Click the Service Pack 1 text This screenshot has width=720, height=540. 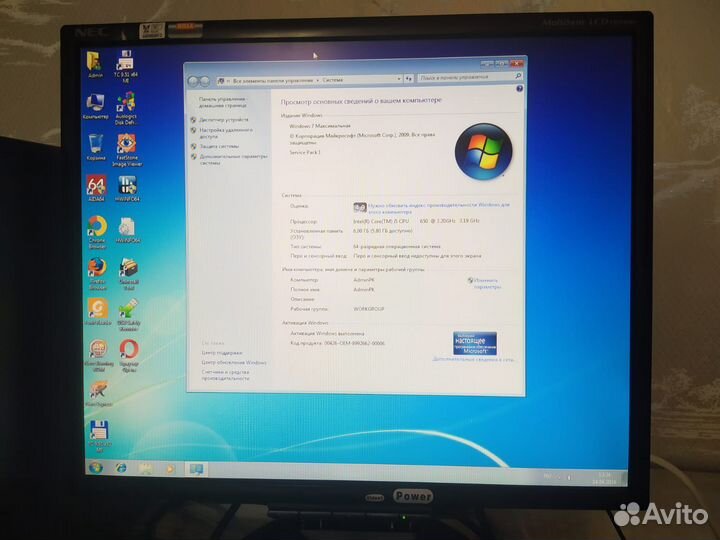tap(305, 152)
